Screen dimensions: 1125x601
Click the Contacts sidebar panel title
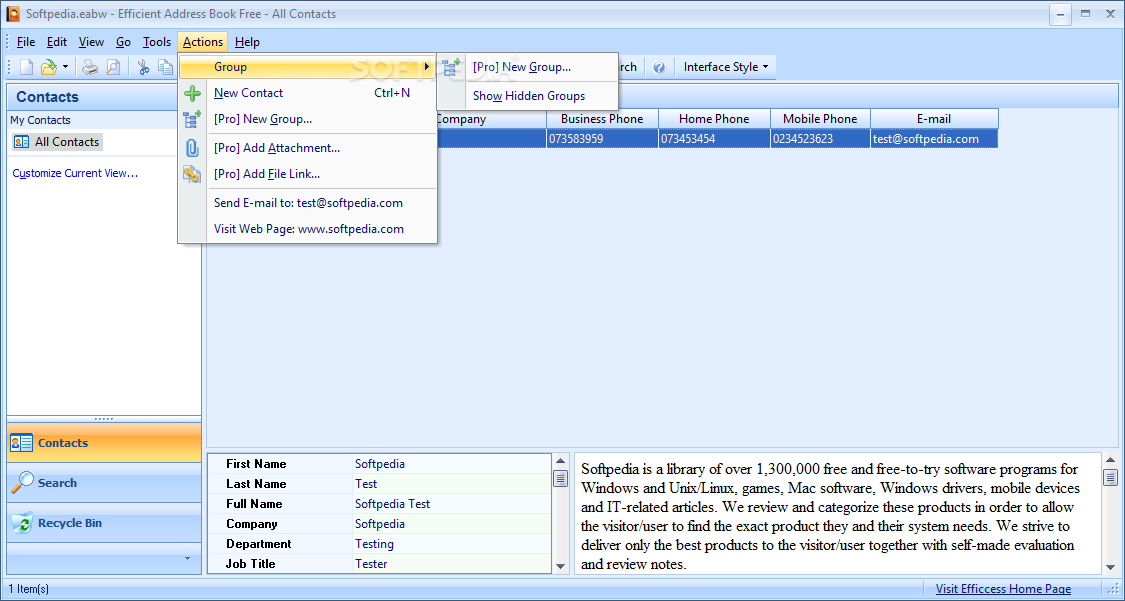coord(47,97)
